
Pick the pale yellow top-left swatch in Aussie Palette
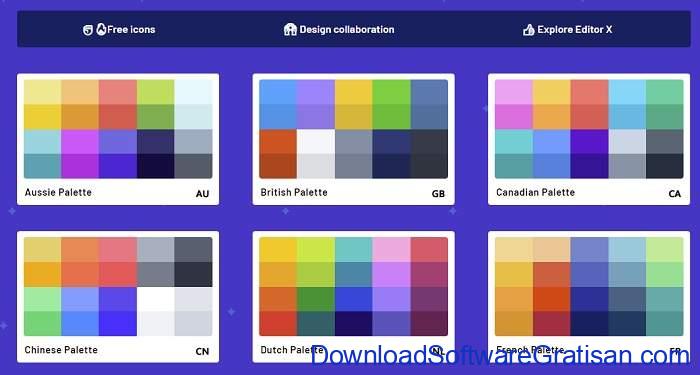click(43, 92)
